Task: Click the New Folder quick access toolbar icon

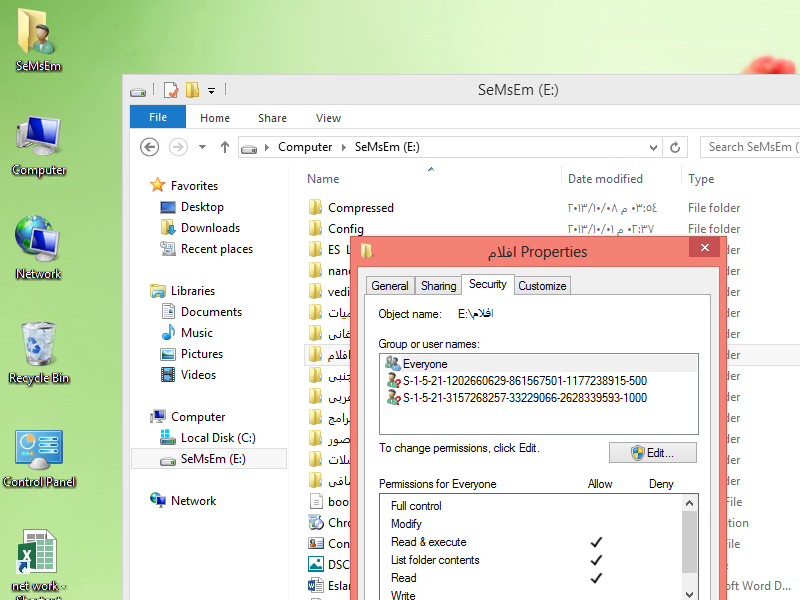Action: click(x=192, y=90)
